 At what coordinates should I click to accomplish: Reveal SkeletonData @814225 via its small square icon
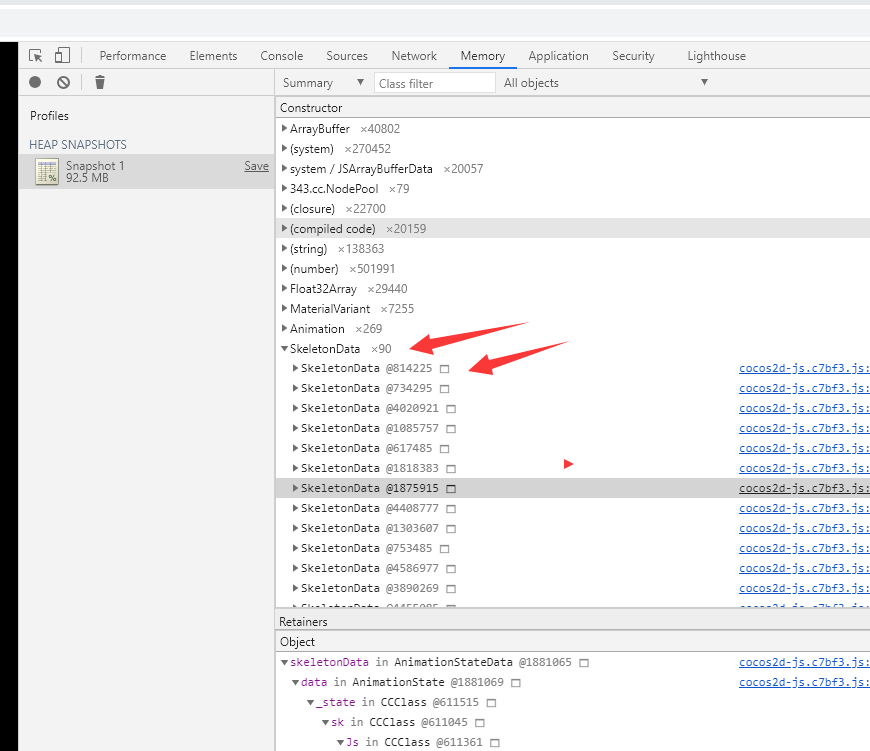[444, 369]
